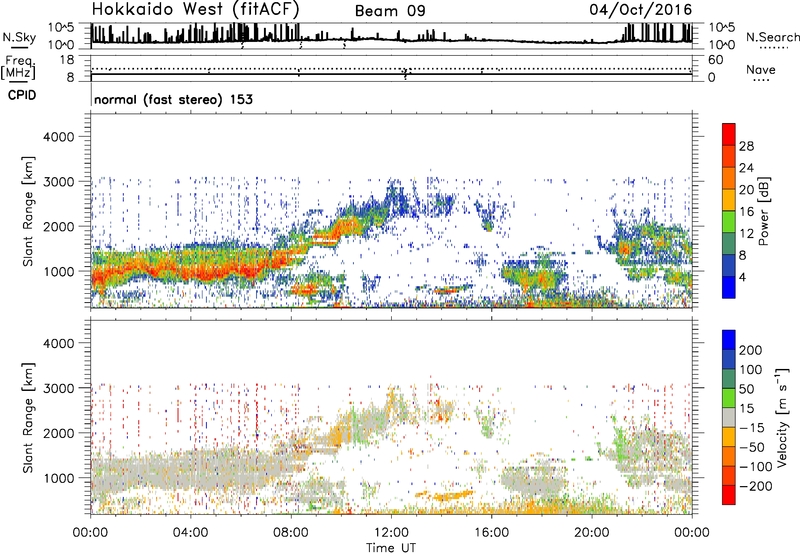Click the '16:00' time tick label
The image size is (800, 554).
pos(491,533)
